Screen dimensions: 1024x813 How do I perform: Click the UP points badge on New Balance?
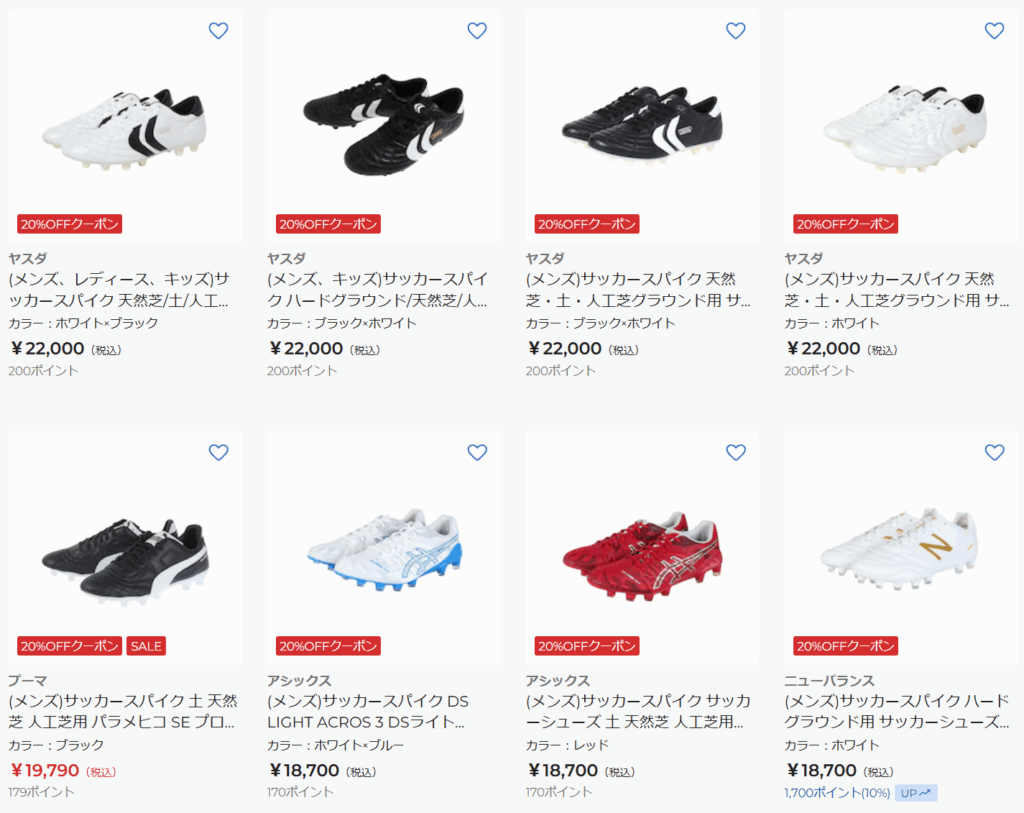point(916,793)
